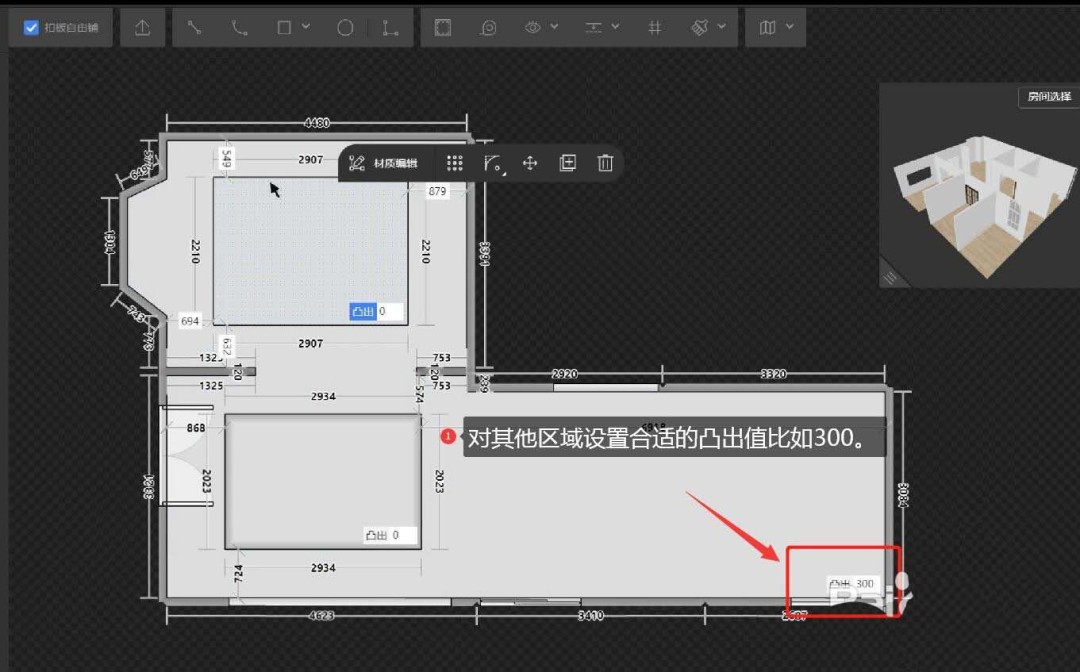
Task: Click the duplicate copy icon
Action: pos(567,163)
